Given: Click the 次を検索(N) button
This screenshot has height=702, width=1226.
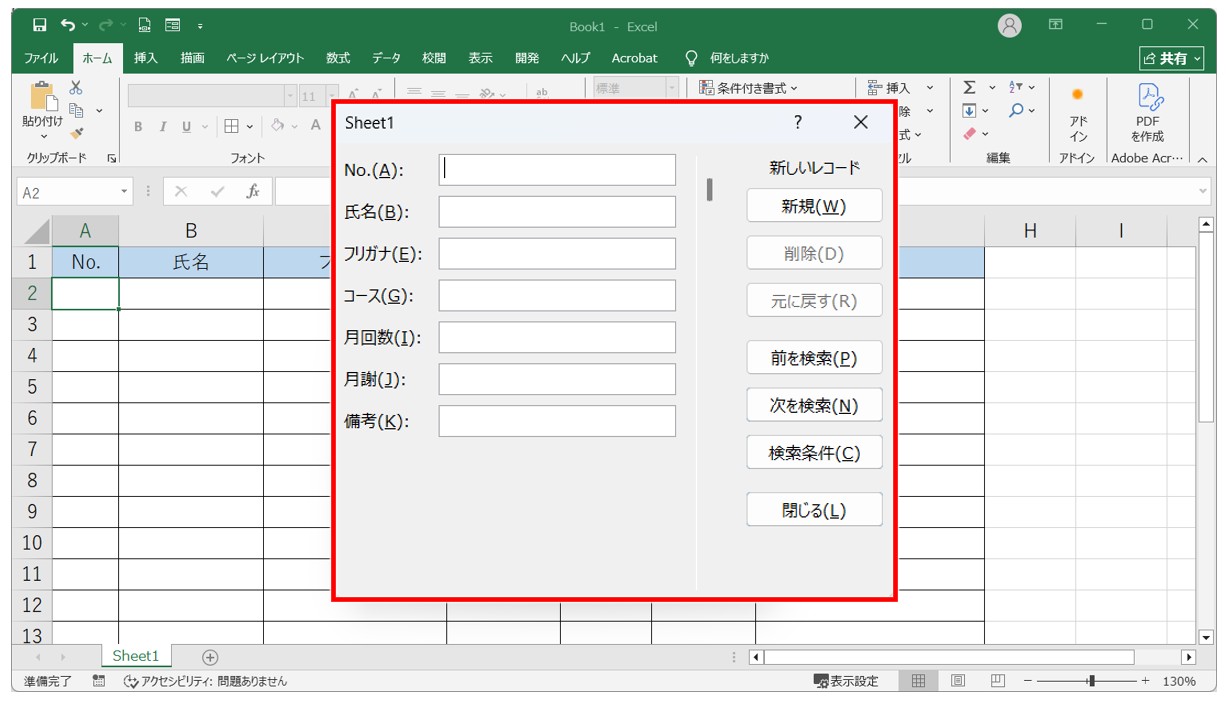Looking at the screenshot, I should (x=814, y=405).
